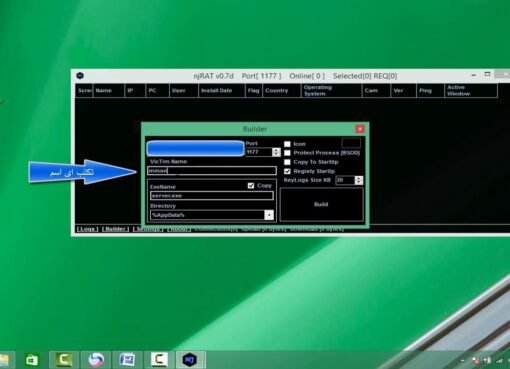Open the white C recorder icon on the taskbar
This screenshot has height=369, width=510.
tap(159, 360)
